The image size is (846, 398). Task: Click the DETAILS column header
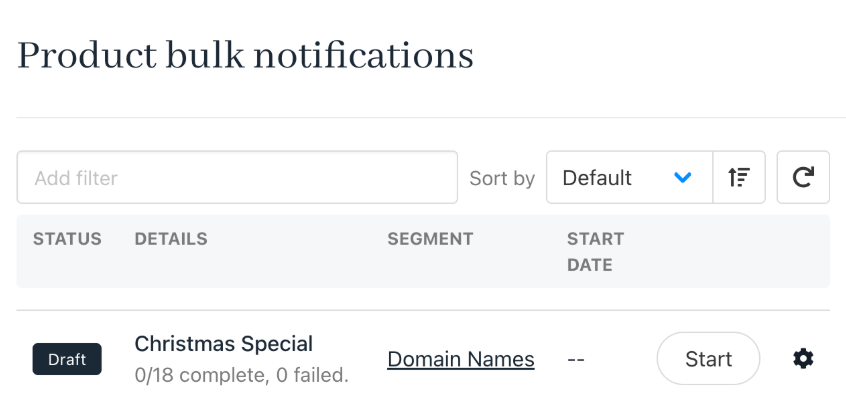pos(170,239)
